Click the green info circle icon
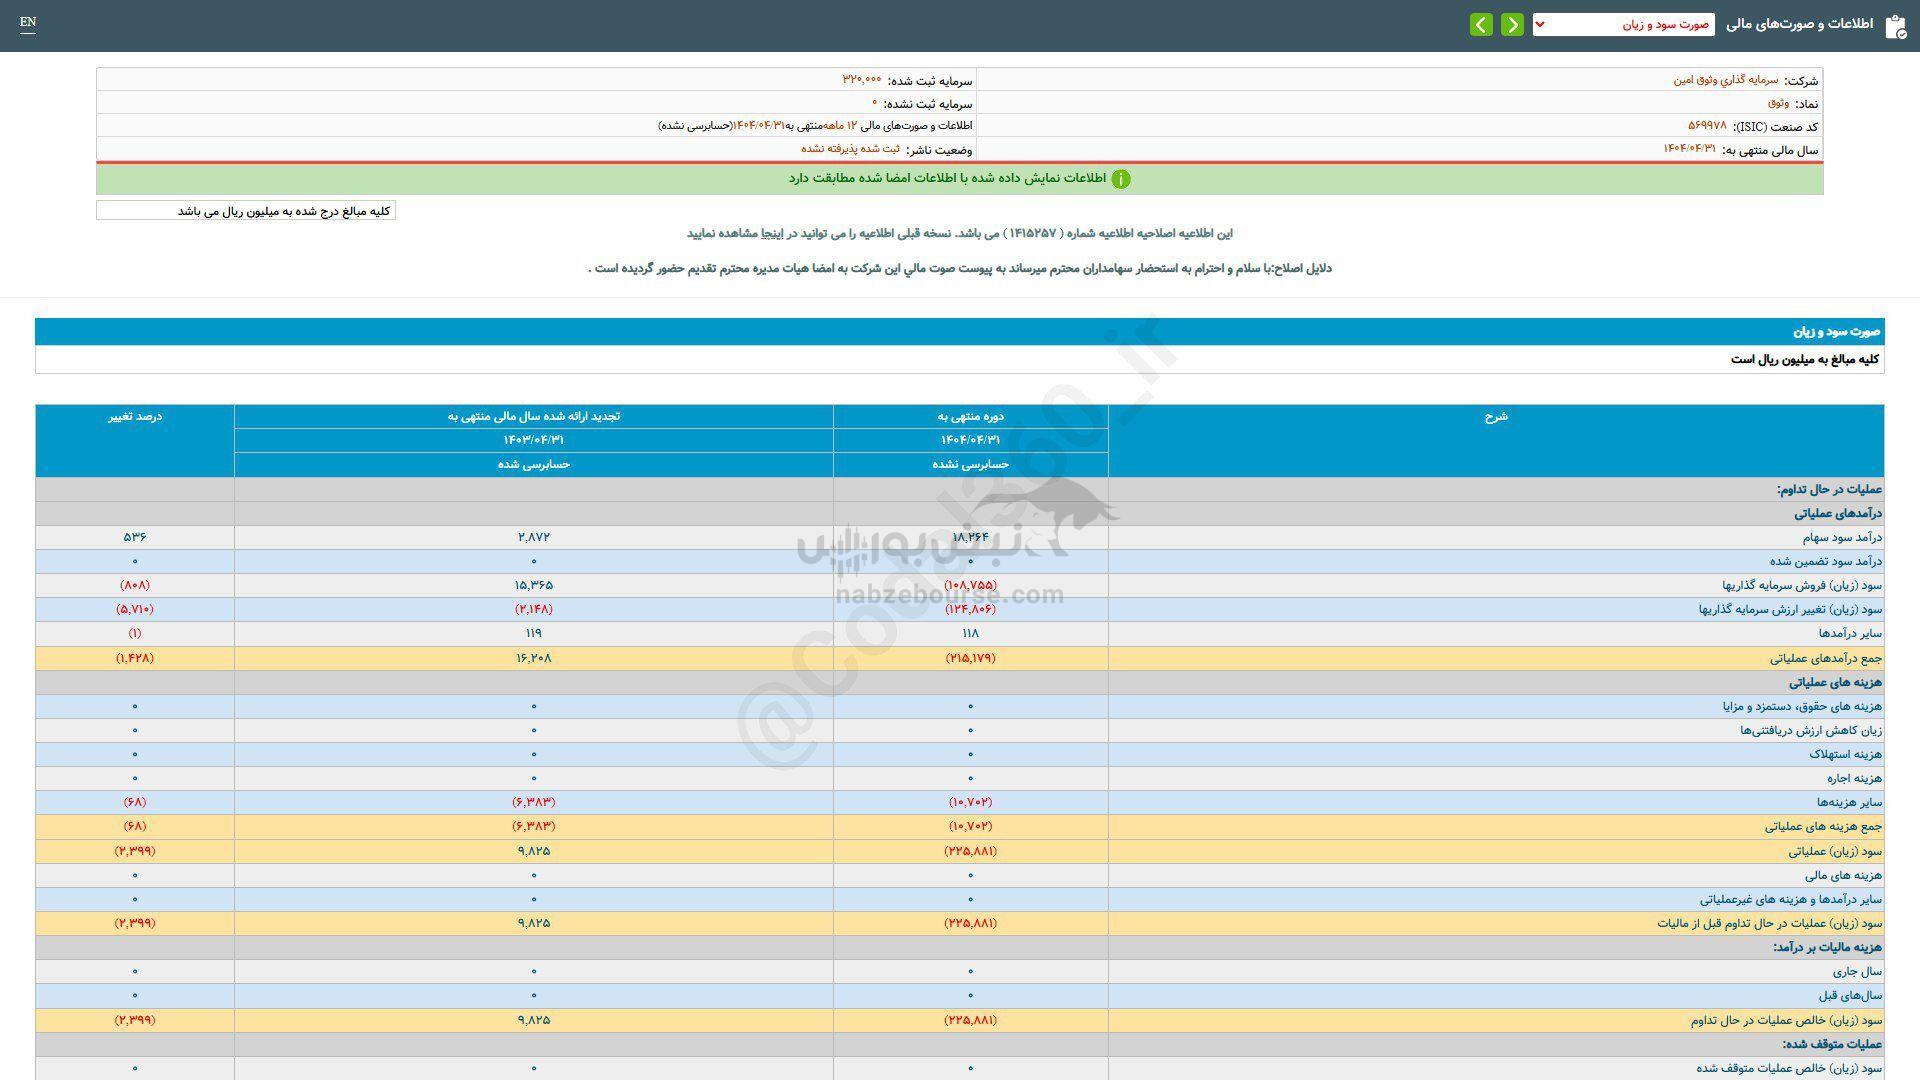Screen dimensions: 1920x1080 tap(1121, 179)
